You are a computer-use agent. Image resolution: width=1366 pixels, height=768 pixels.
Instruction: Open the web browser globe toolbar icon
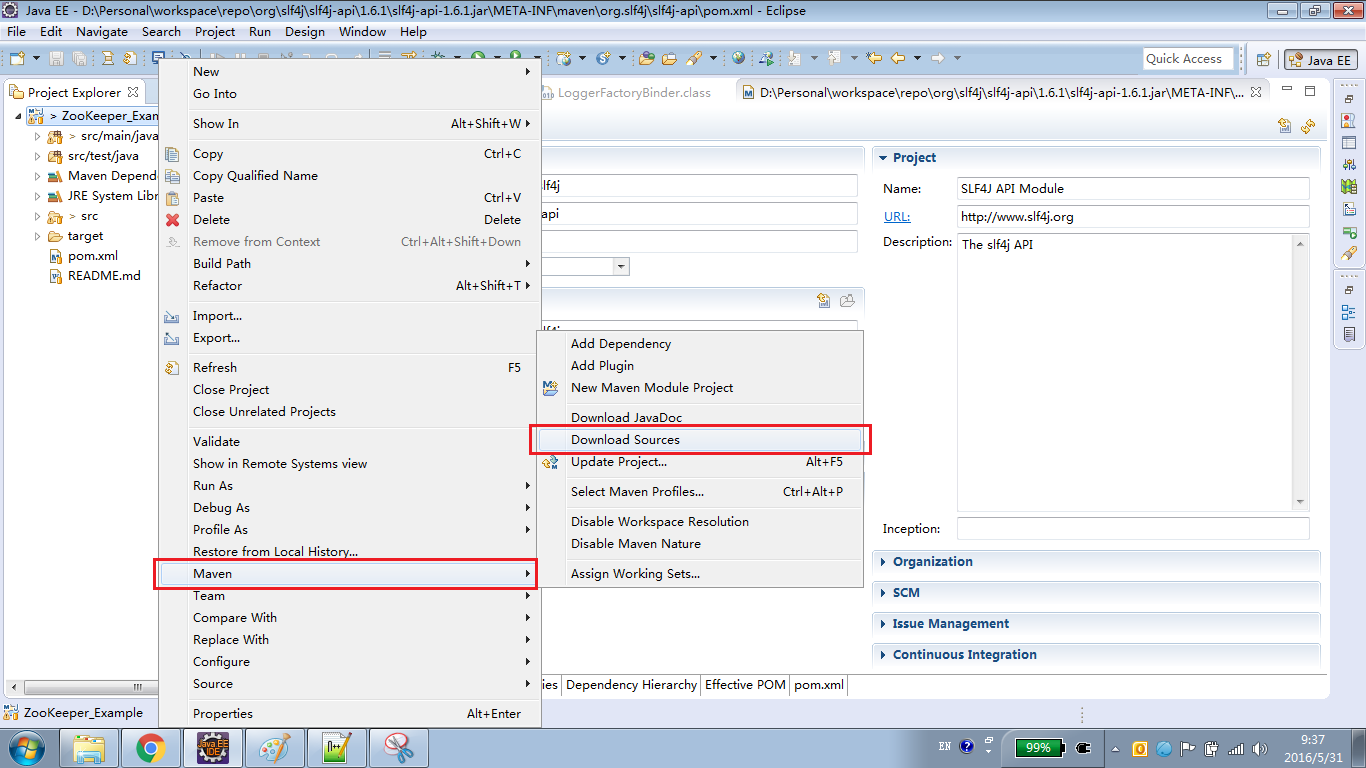738,58
